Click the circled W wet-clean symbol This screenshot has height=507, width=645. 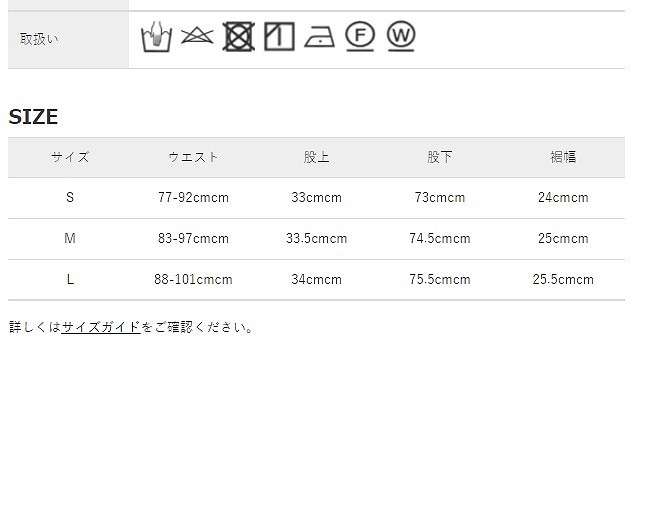tap(401, 36)
